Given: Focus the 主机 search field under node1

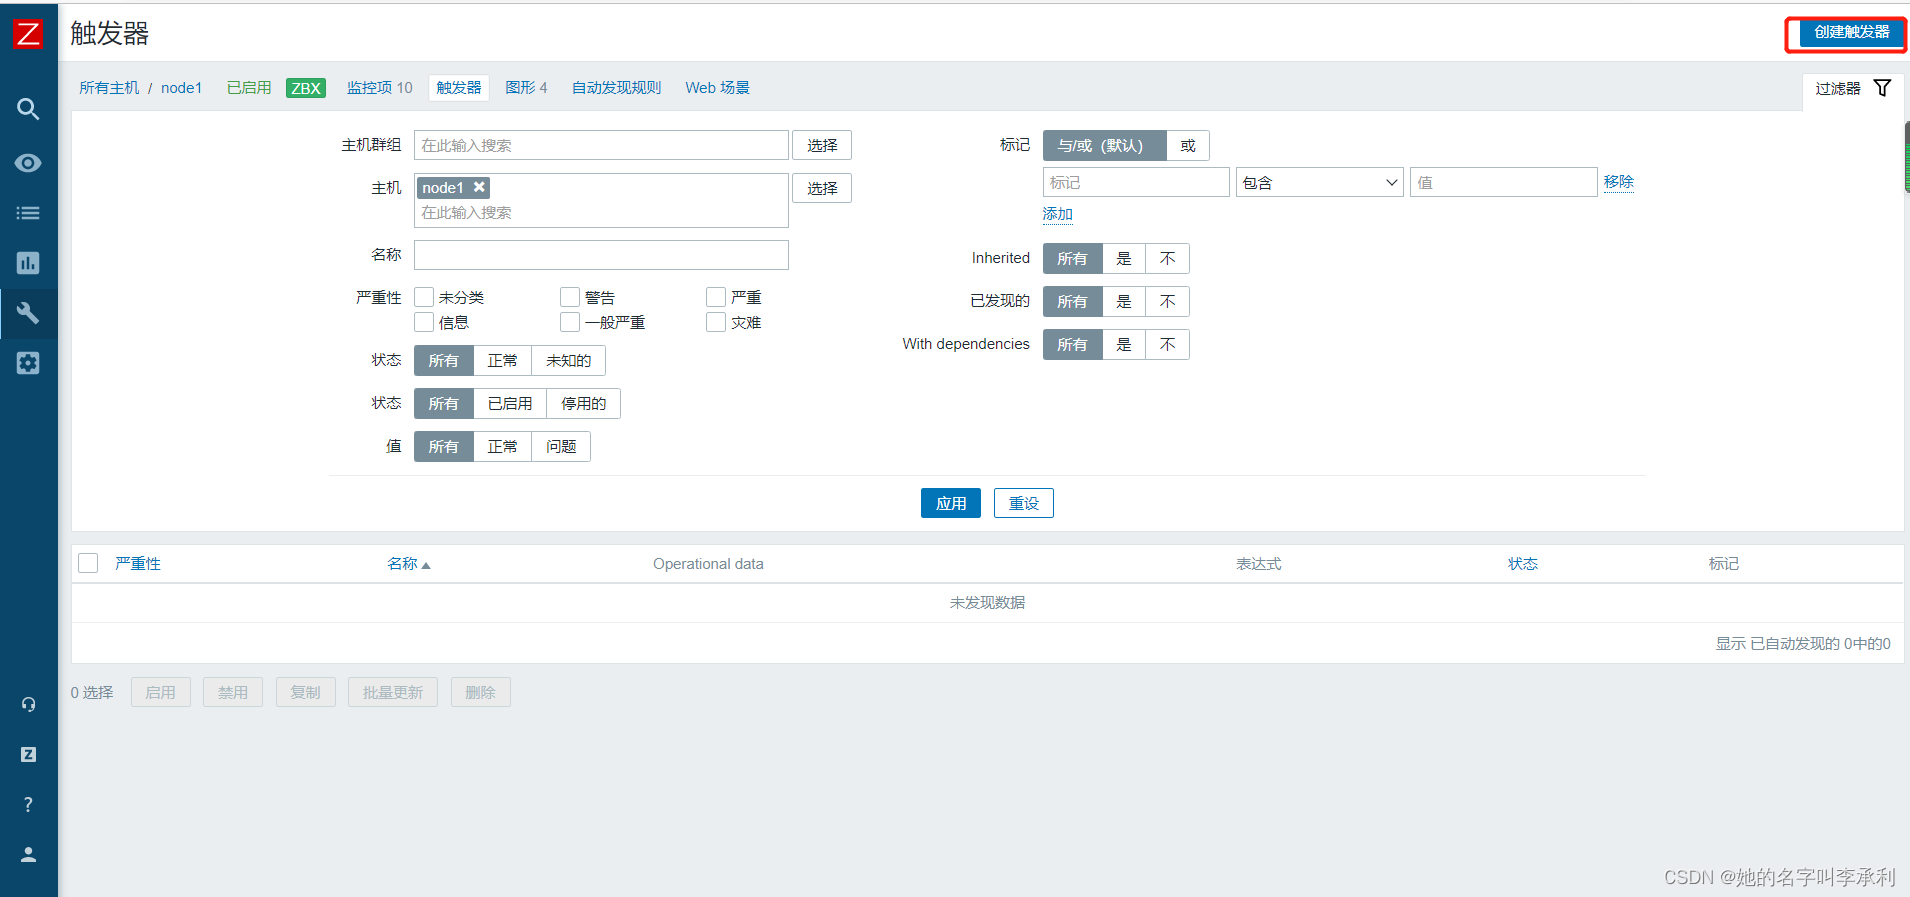Looking at the screenshot, I should click(601, 213).
